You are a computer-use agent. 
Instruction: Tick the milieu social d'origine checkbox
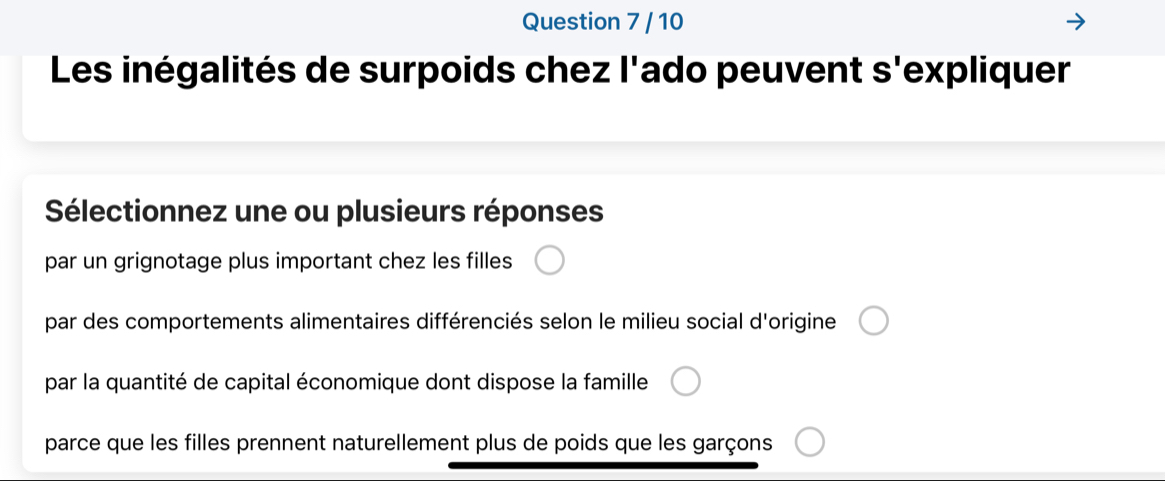tap(873, 322)
